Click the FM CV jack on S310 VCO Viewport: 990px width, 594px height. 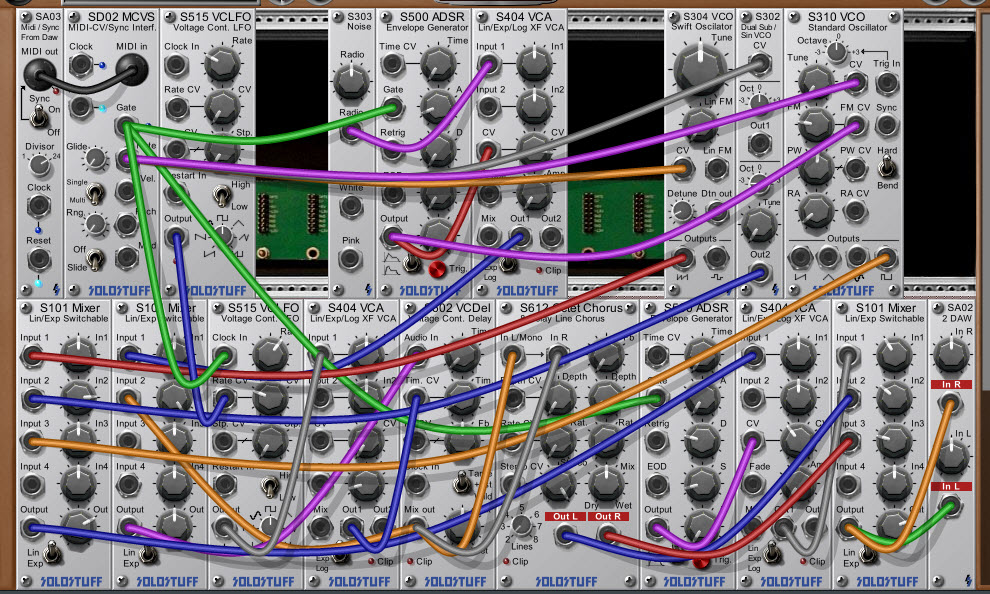856,126
